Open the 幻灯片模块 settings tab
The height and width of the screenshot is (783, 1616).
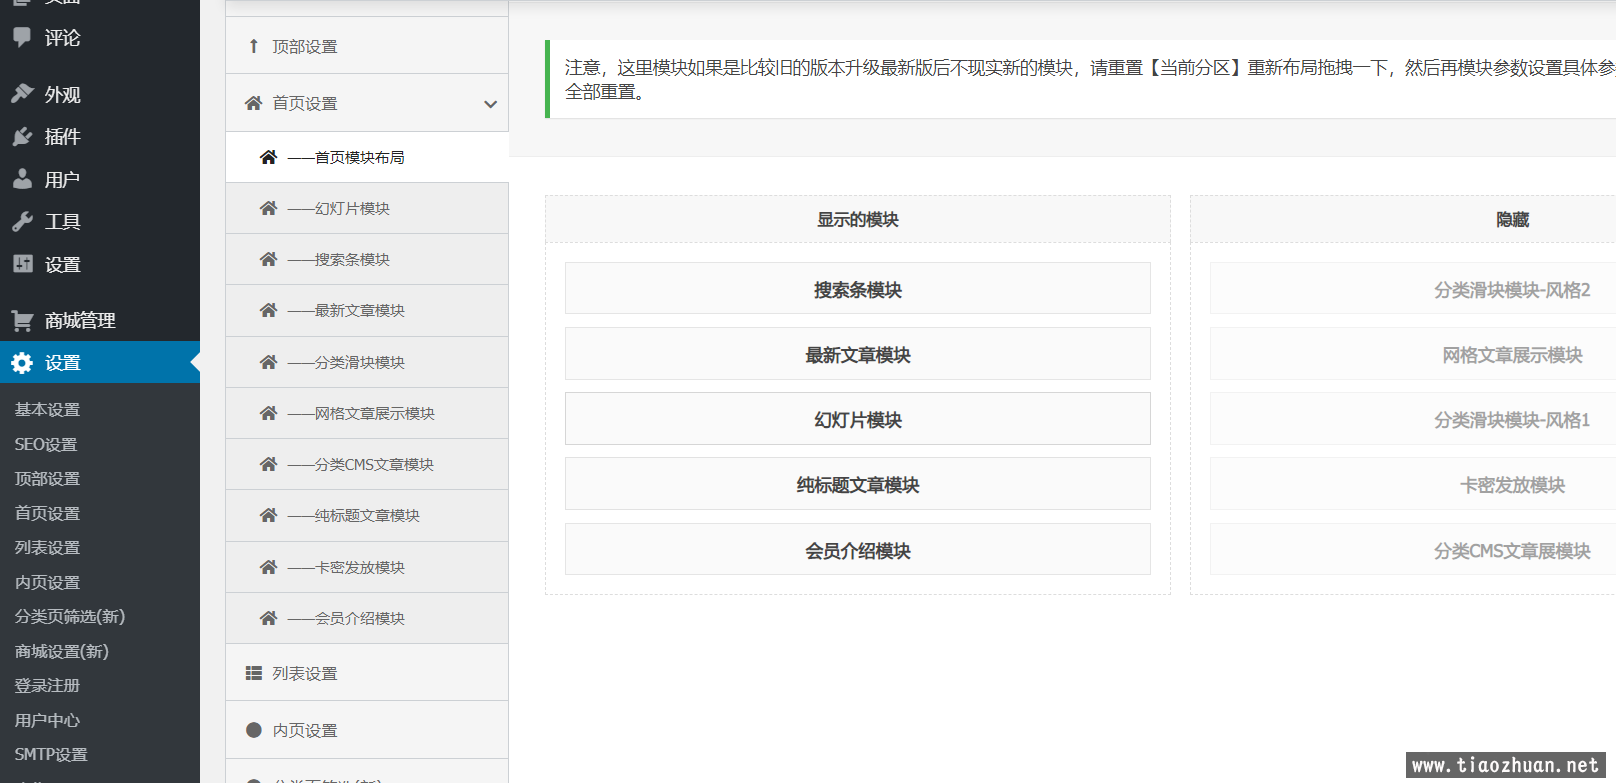(x=352, y=208)
